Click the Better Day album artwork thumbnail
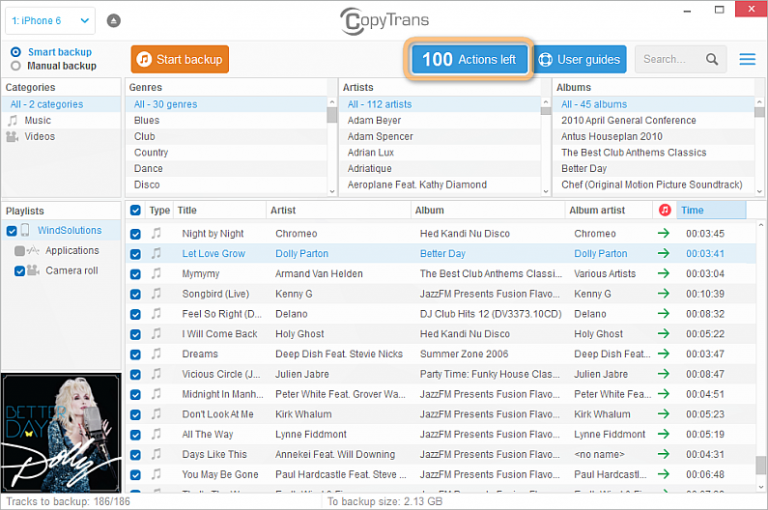The width and height of the screenshot is (768, 510). click(x=61, y=432)
